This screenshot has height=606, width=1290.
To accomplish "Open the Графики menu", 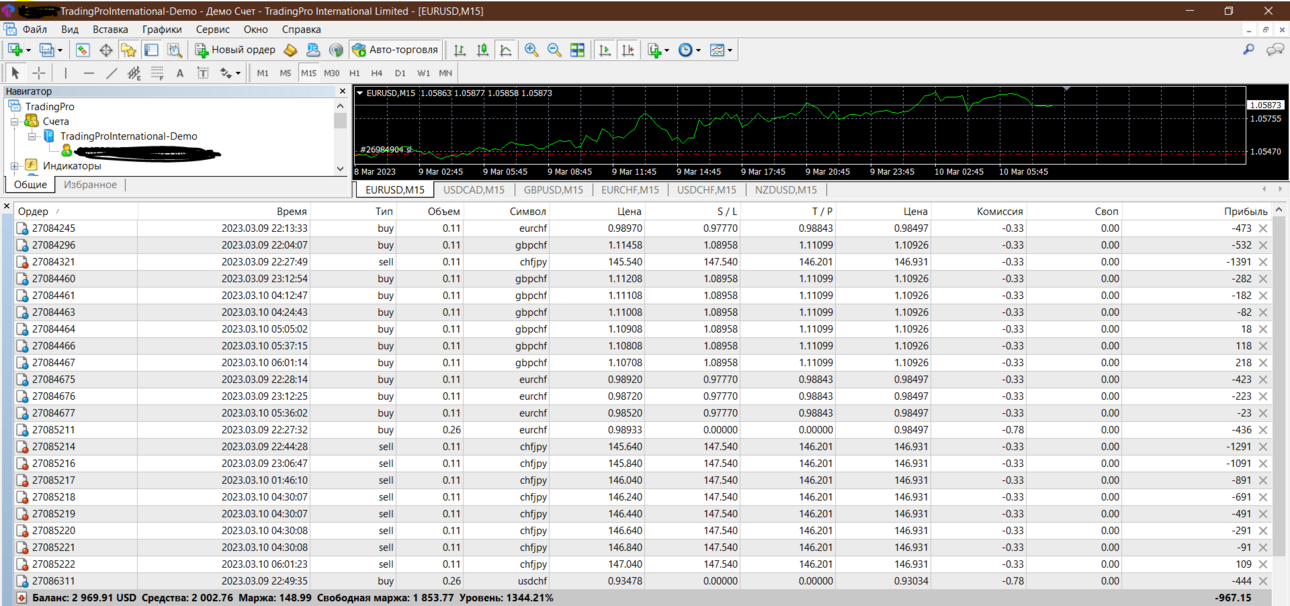I will point(162,29).
